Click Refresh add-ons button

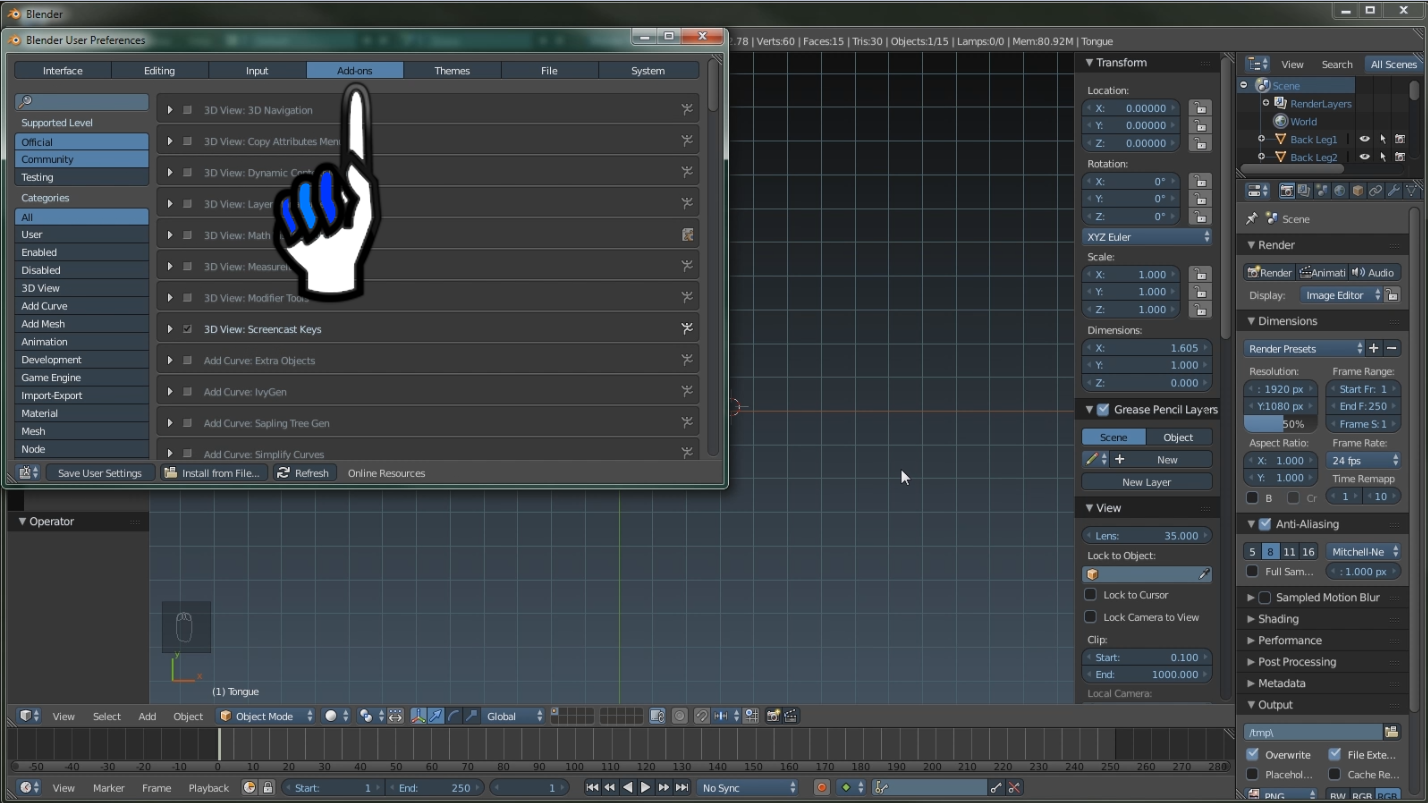pyautogui.click(x=304, y=473)
